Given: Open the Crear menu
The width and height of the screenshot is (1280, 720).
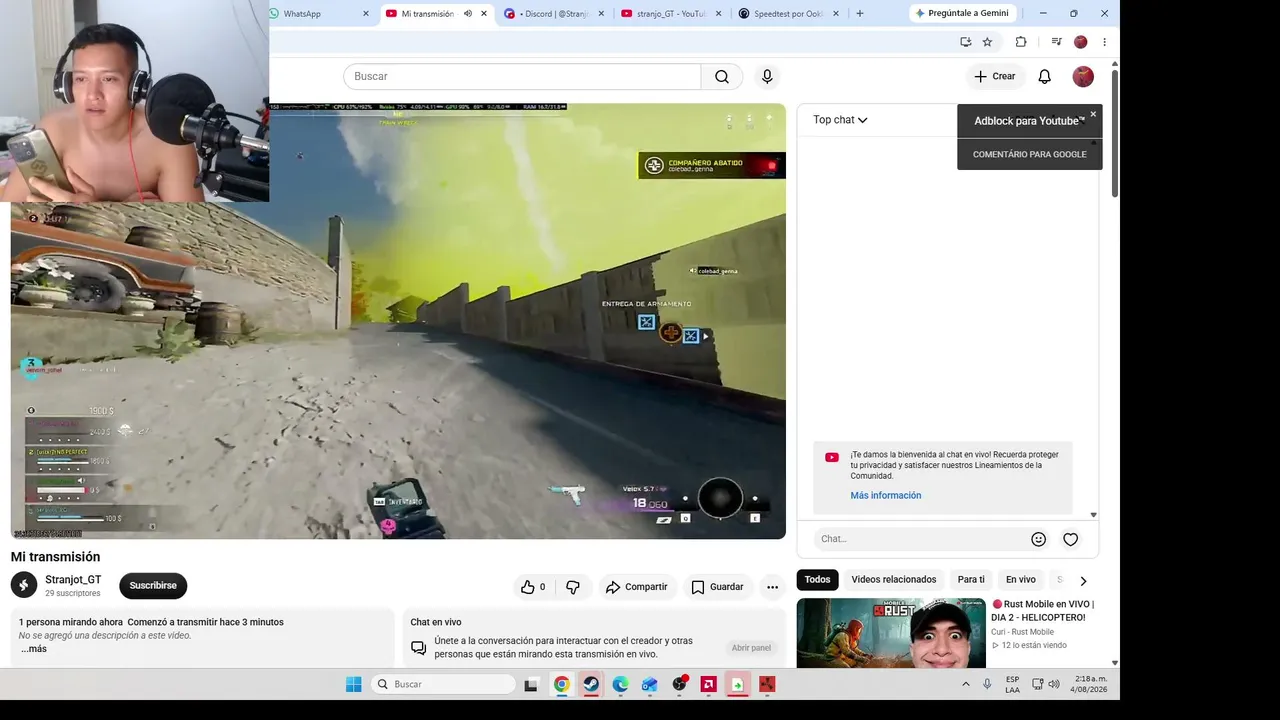Looking at the screenshot, I should click(x=994, y=76).
